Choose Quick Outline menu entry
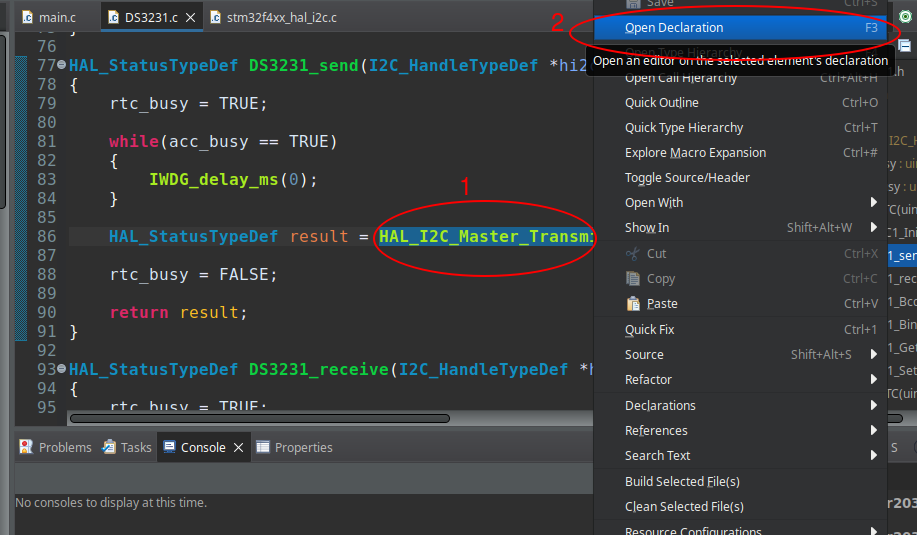917x535 pixels. tap(740, 102)
